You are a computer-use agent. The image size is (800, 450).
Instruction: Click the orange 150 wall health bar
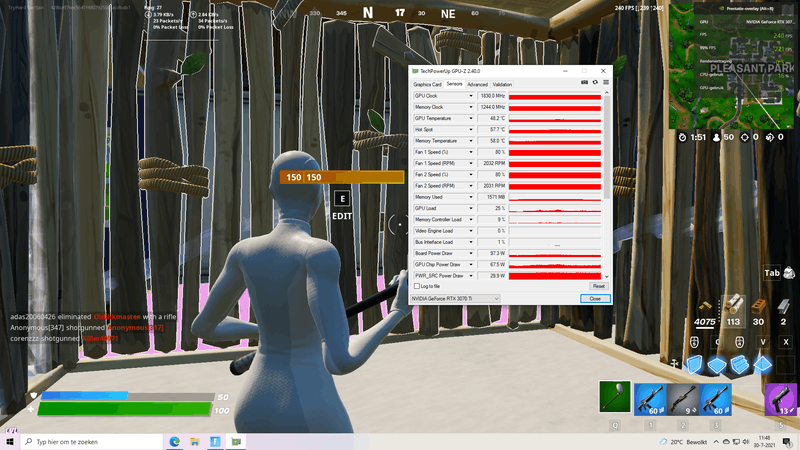(x=342, y=177)
